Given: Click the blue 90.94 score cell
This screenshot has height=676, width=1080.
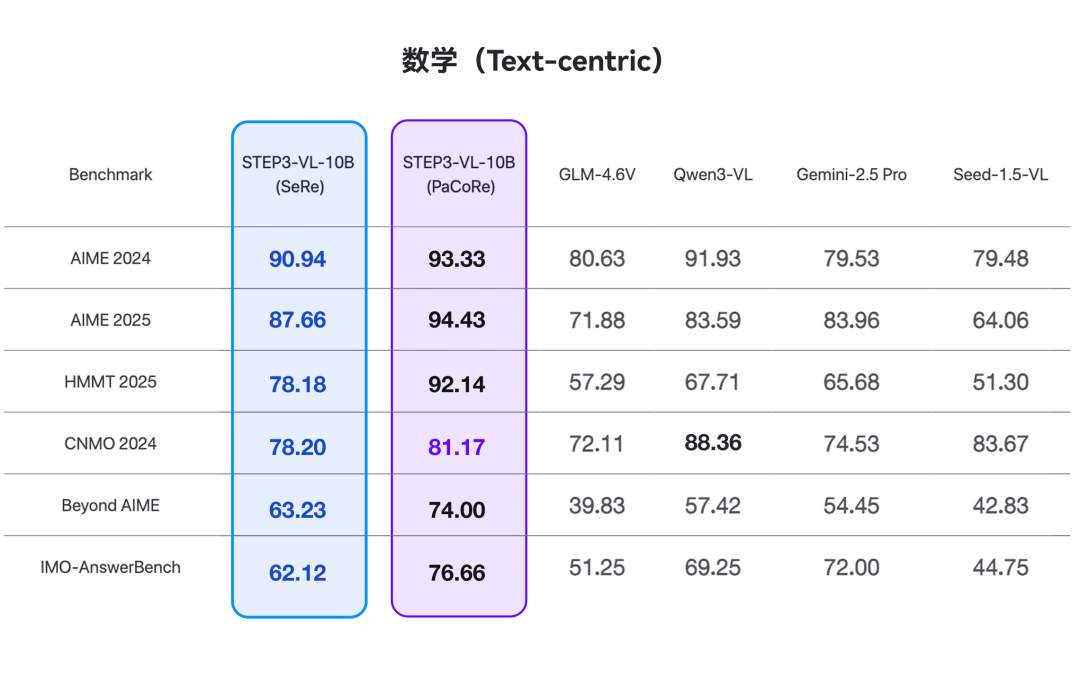Looking at the screenshot, I should click(298, 259).
